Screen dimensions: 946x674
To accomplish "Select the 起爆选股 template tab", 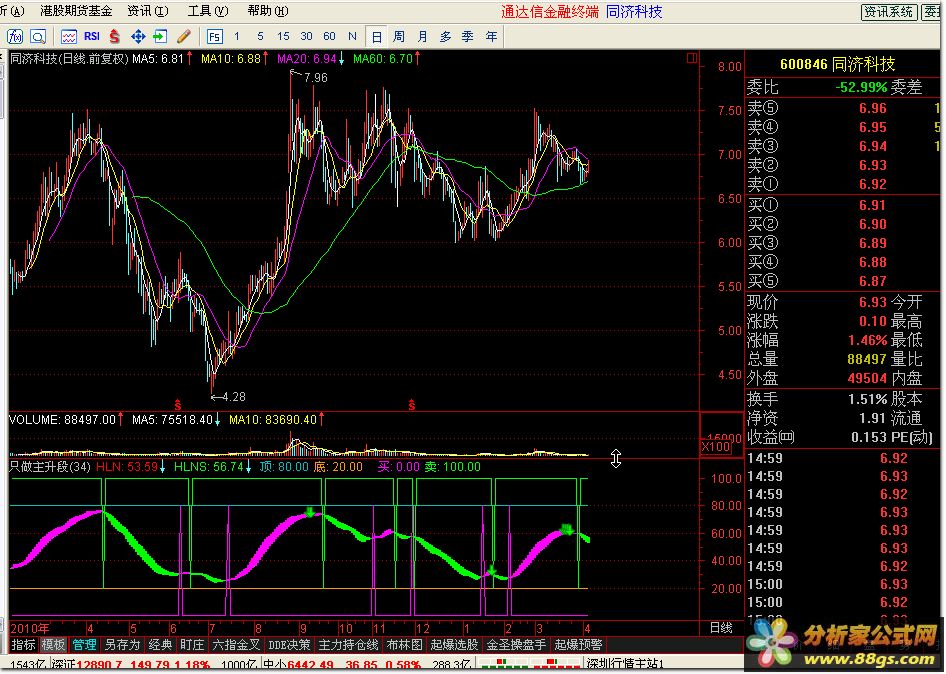I will 454,645.
